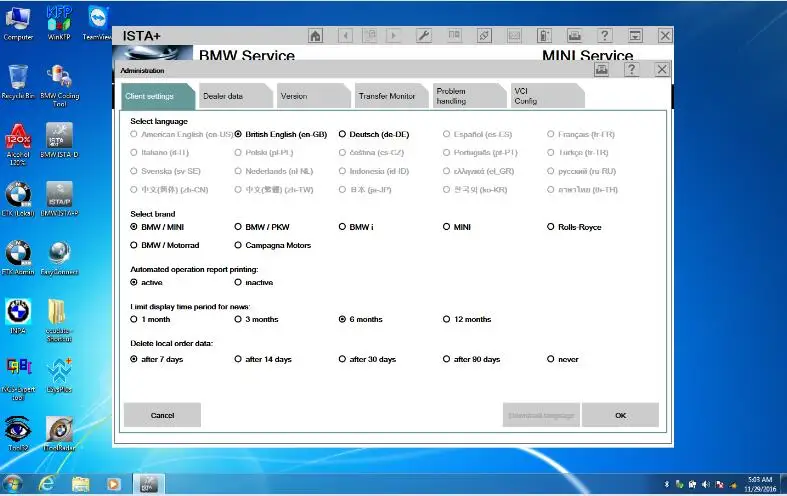Select Deutsch (de-DE) language
Viewport: 787px width, 496px height.
[374, 135]
